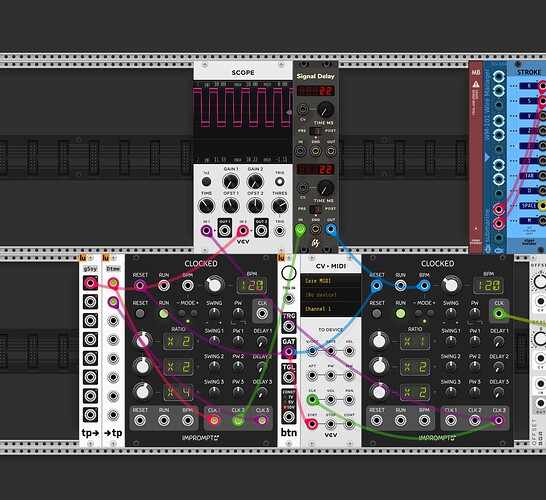Click the IN 2 port on SCOPE

coord(243,231)
